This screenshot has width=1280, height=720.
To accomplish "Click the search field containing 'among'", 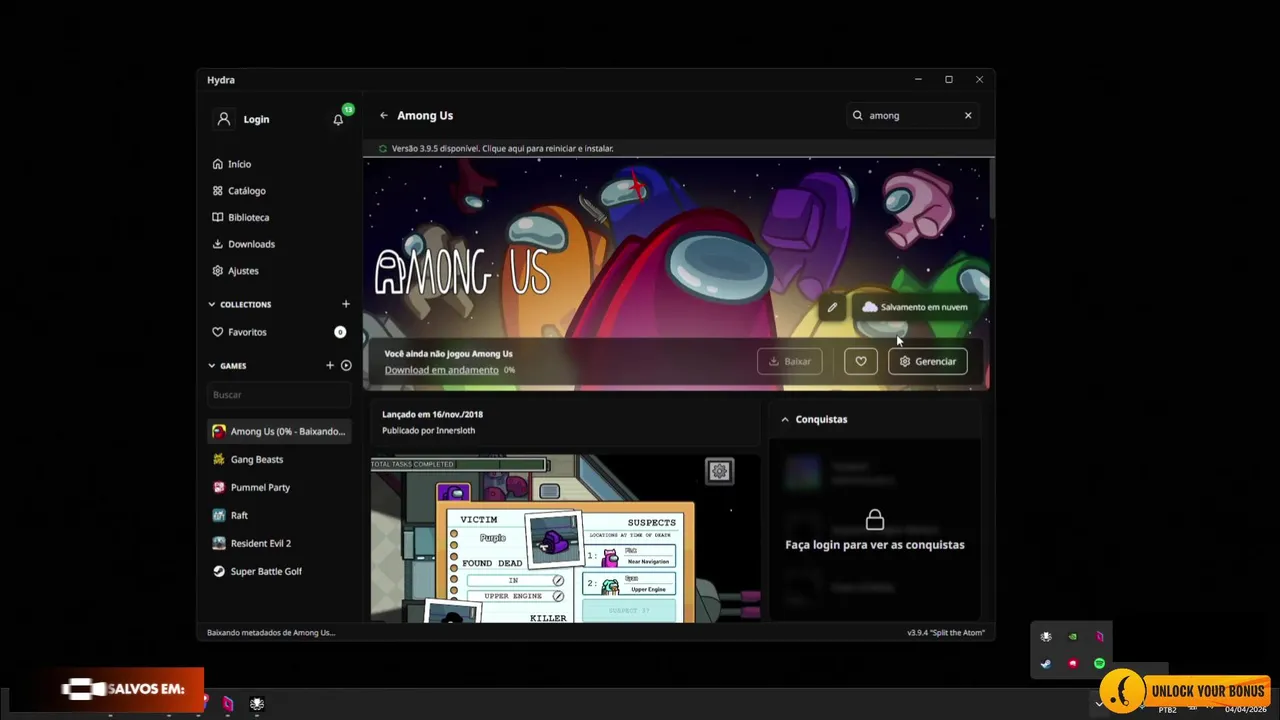I will (x=912, y=116).
